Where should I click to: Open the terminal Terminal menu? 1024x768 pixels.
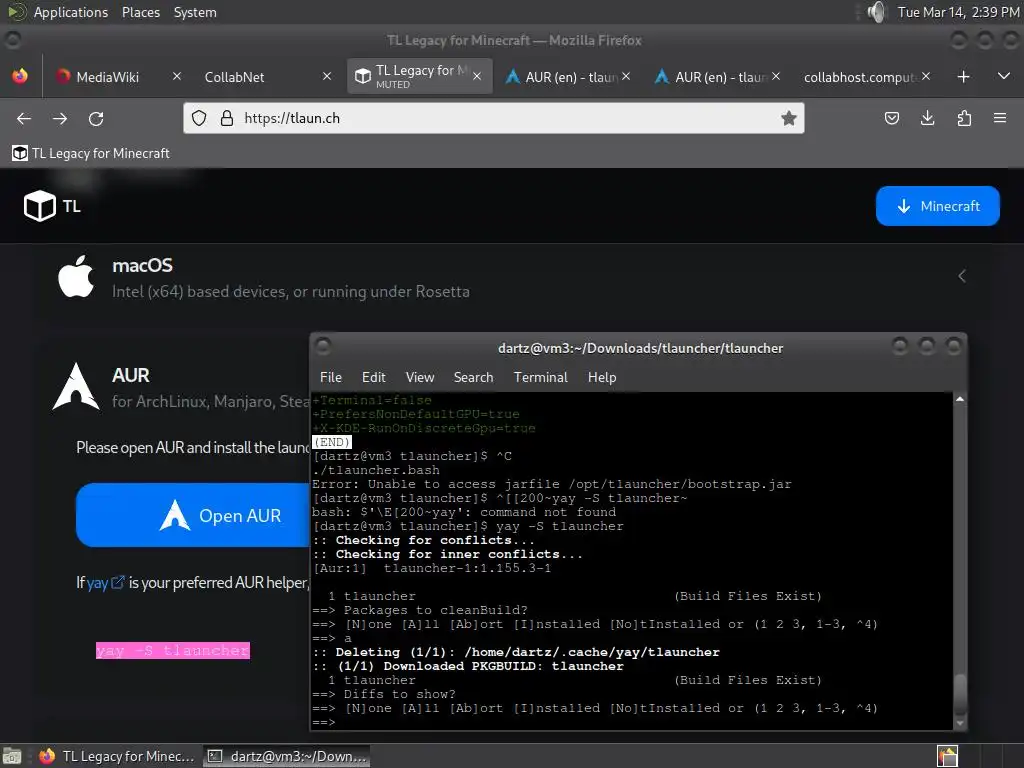point(541,377)
